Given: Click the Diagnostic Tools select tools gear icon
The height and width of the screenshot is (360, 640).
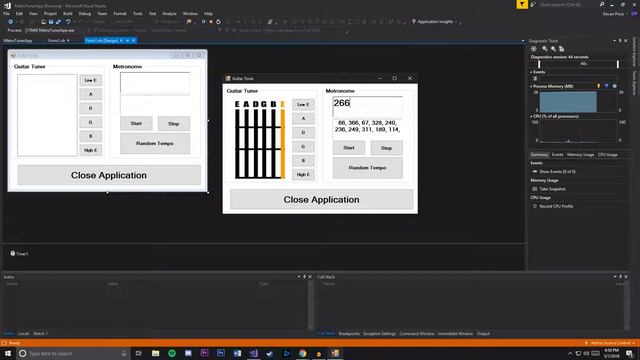Looking at the screenshot, I should 534,49.
